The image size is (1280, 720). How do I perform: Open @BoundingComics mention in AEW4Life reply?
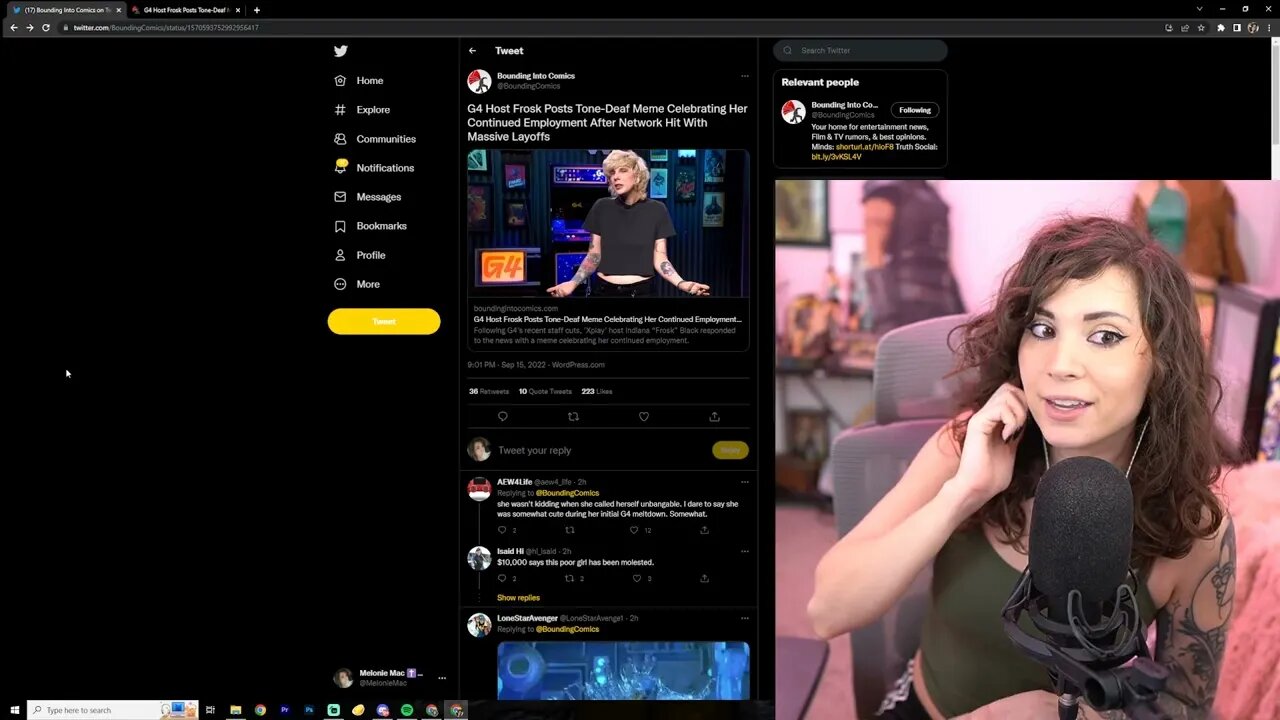(567, 493)
